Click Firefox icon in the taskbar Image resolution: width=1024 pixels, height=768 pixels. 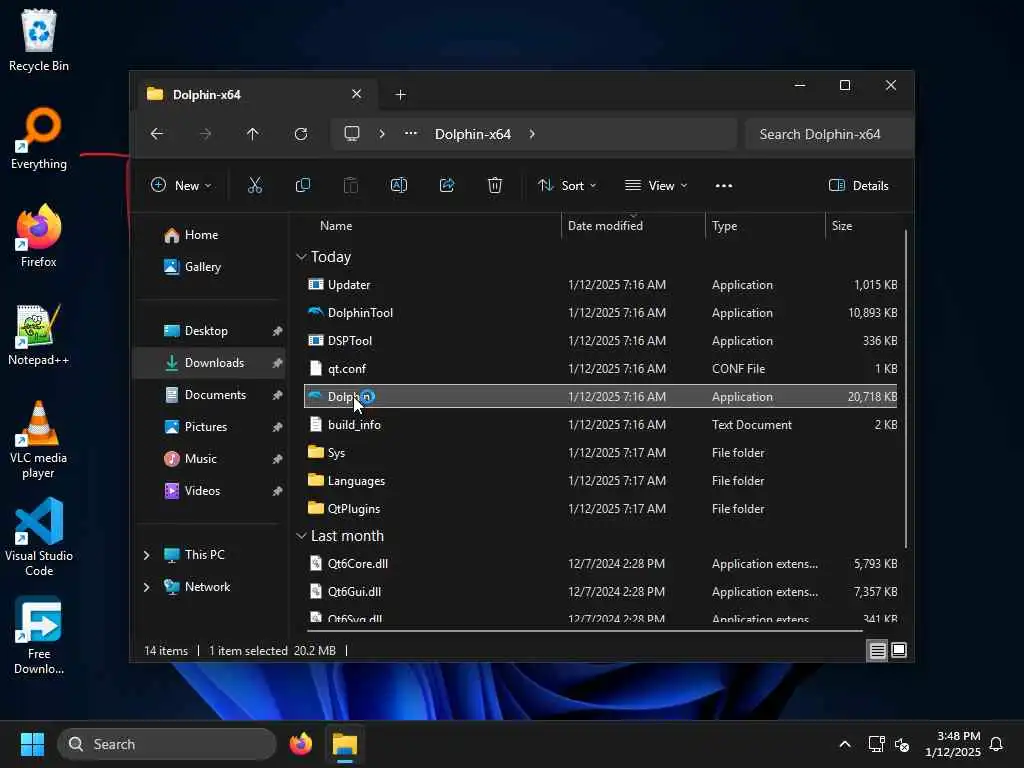click(300, 744)
